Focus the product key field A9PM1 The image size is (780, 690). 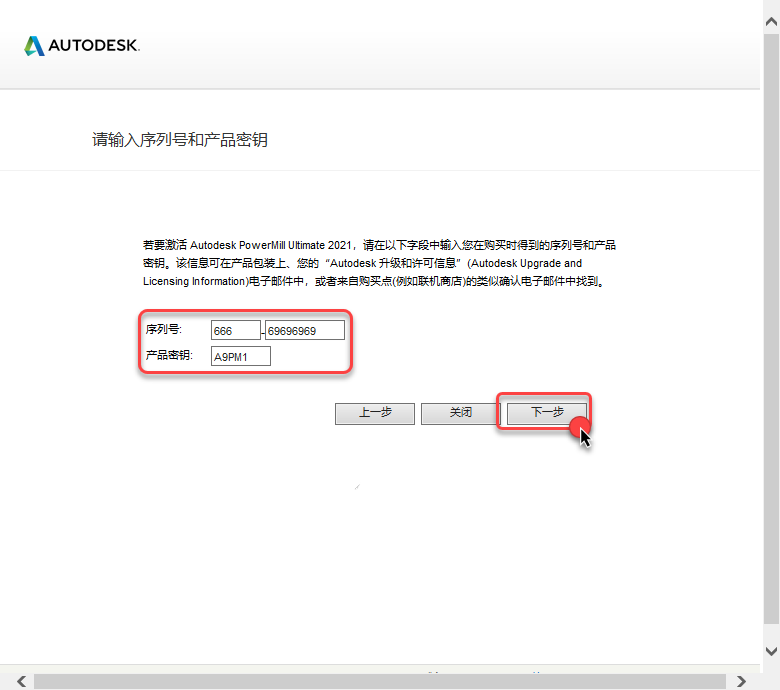point(241,356)
